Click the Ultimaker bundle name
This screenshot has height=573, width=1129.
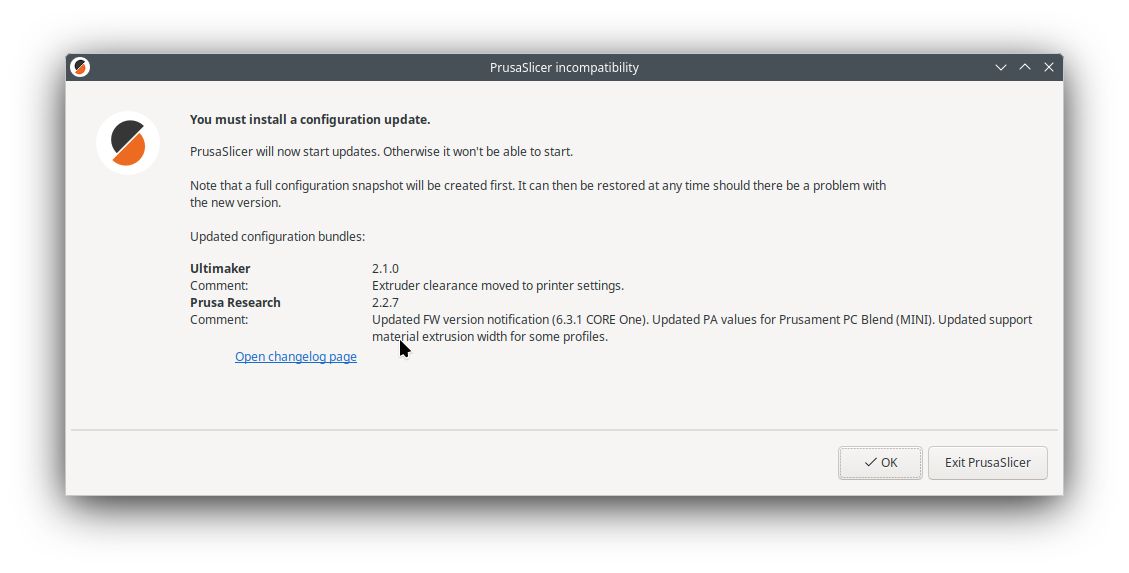coord(220,269)
